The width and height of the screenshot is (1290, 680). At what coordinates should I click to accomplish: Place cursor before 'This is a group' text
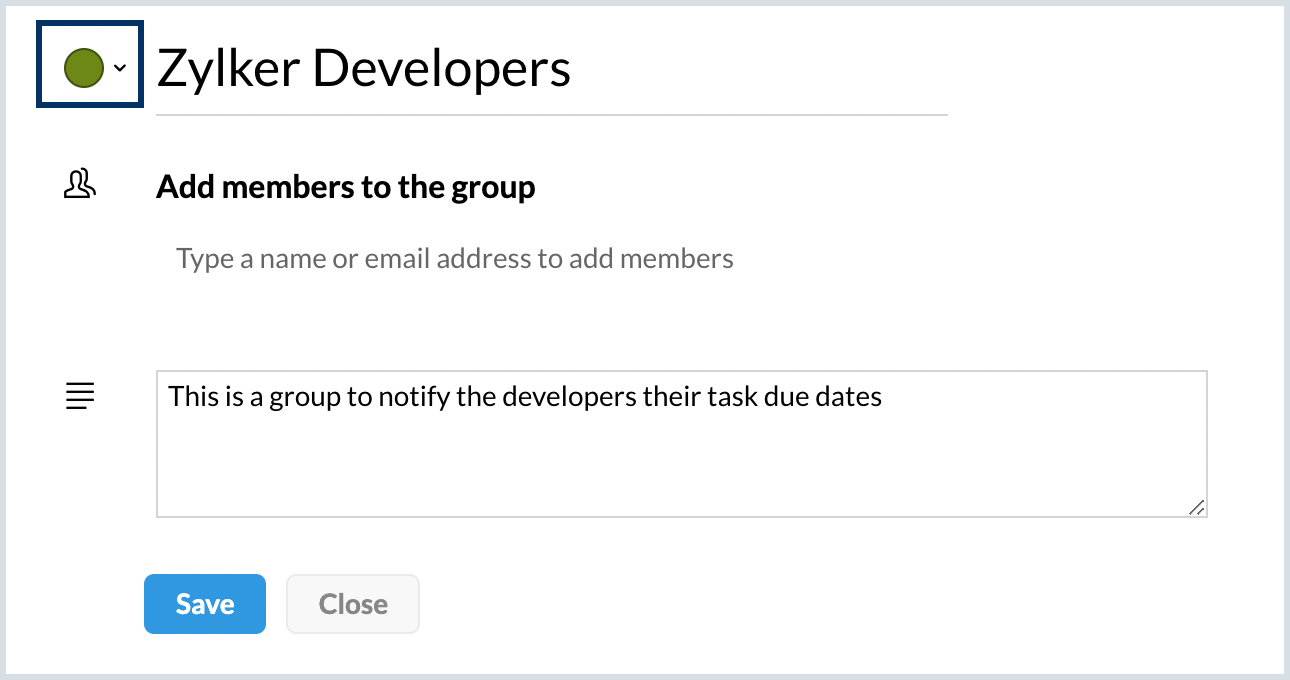169,397
